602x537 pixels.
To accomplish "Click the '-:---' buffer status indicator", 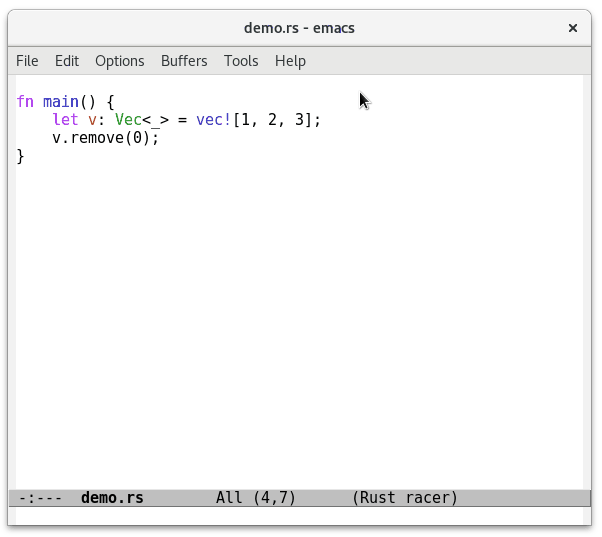I will pyautogui.click(x=40, y=498).
